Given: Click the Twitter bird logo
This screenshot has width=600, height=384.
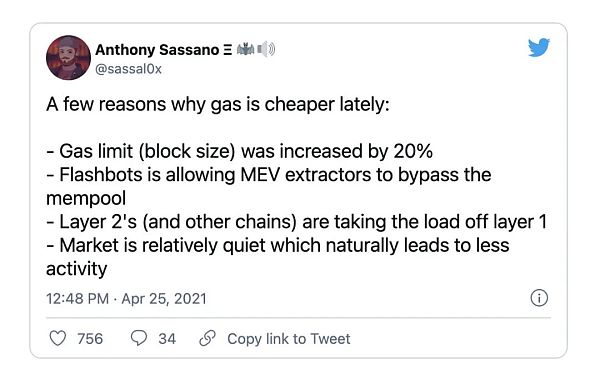Looking at the screenshot, I should click(x=539, y=47).
